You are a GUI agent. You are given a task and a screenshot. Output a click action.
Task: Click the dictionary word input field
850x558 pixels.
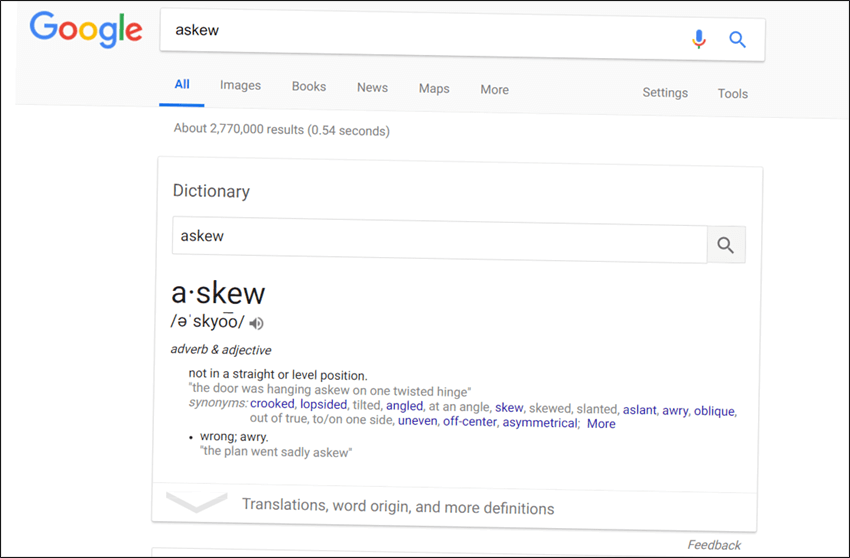(440, 239)
